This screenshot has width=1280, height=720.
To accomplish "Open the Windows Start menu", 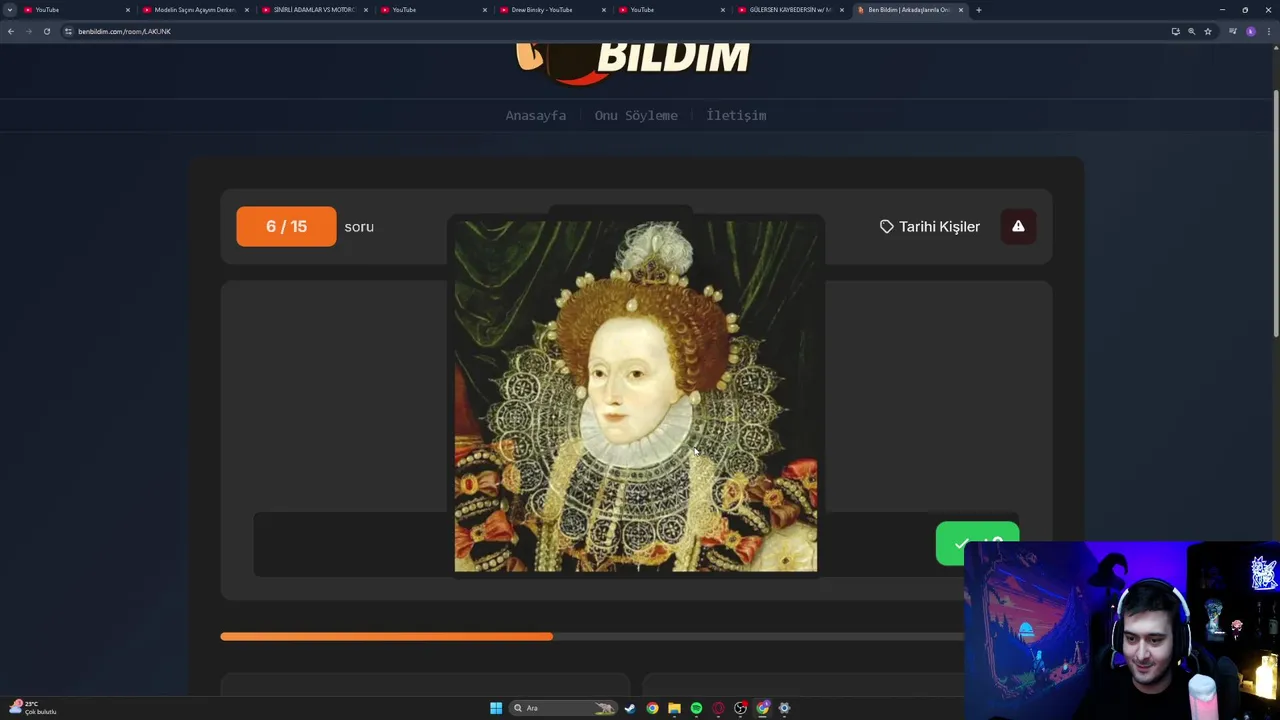I will pos(496,708).
